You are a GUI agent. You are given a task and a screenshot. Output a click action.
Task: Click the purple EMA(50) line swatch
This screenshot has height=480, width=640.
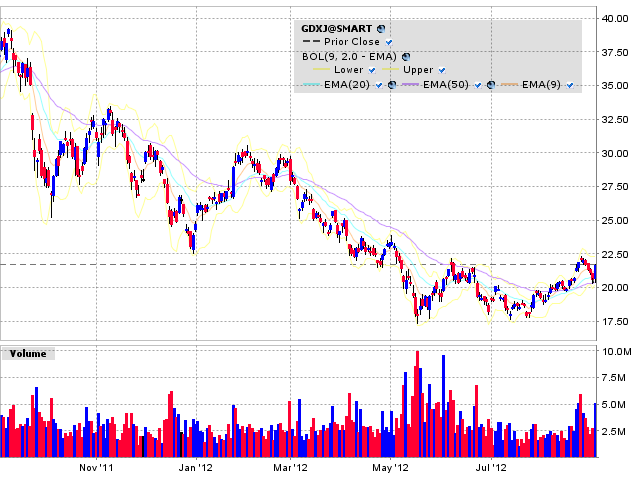pyautogui.click(x=411, y=84)
